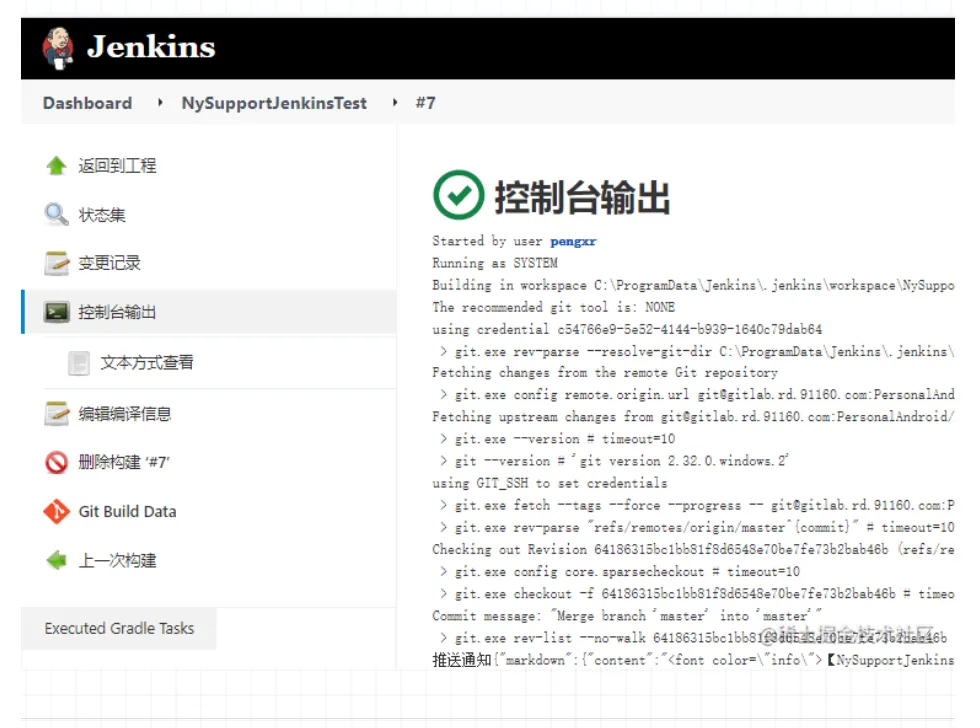Click 'git.exe --version # timeout=10' log line
The image size is (980, 728).
point(557,439)
